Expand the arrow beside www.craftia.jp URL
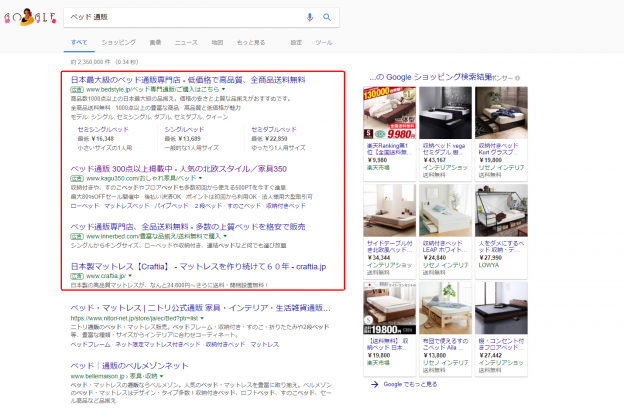The image size is (624, 411). (x=130, y=276)
